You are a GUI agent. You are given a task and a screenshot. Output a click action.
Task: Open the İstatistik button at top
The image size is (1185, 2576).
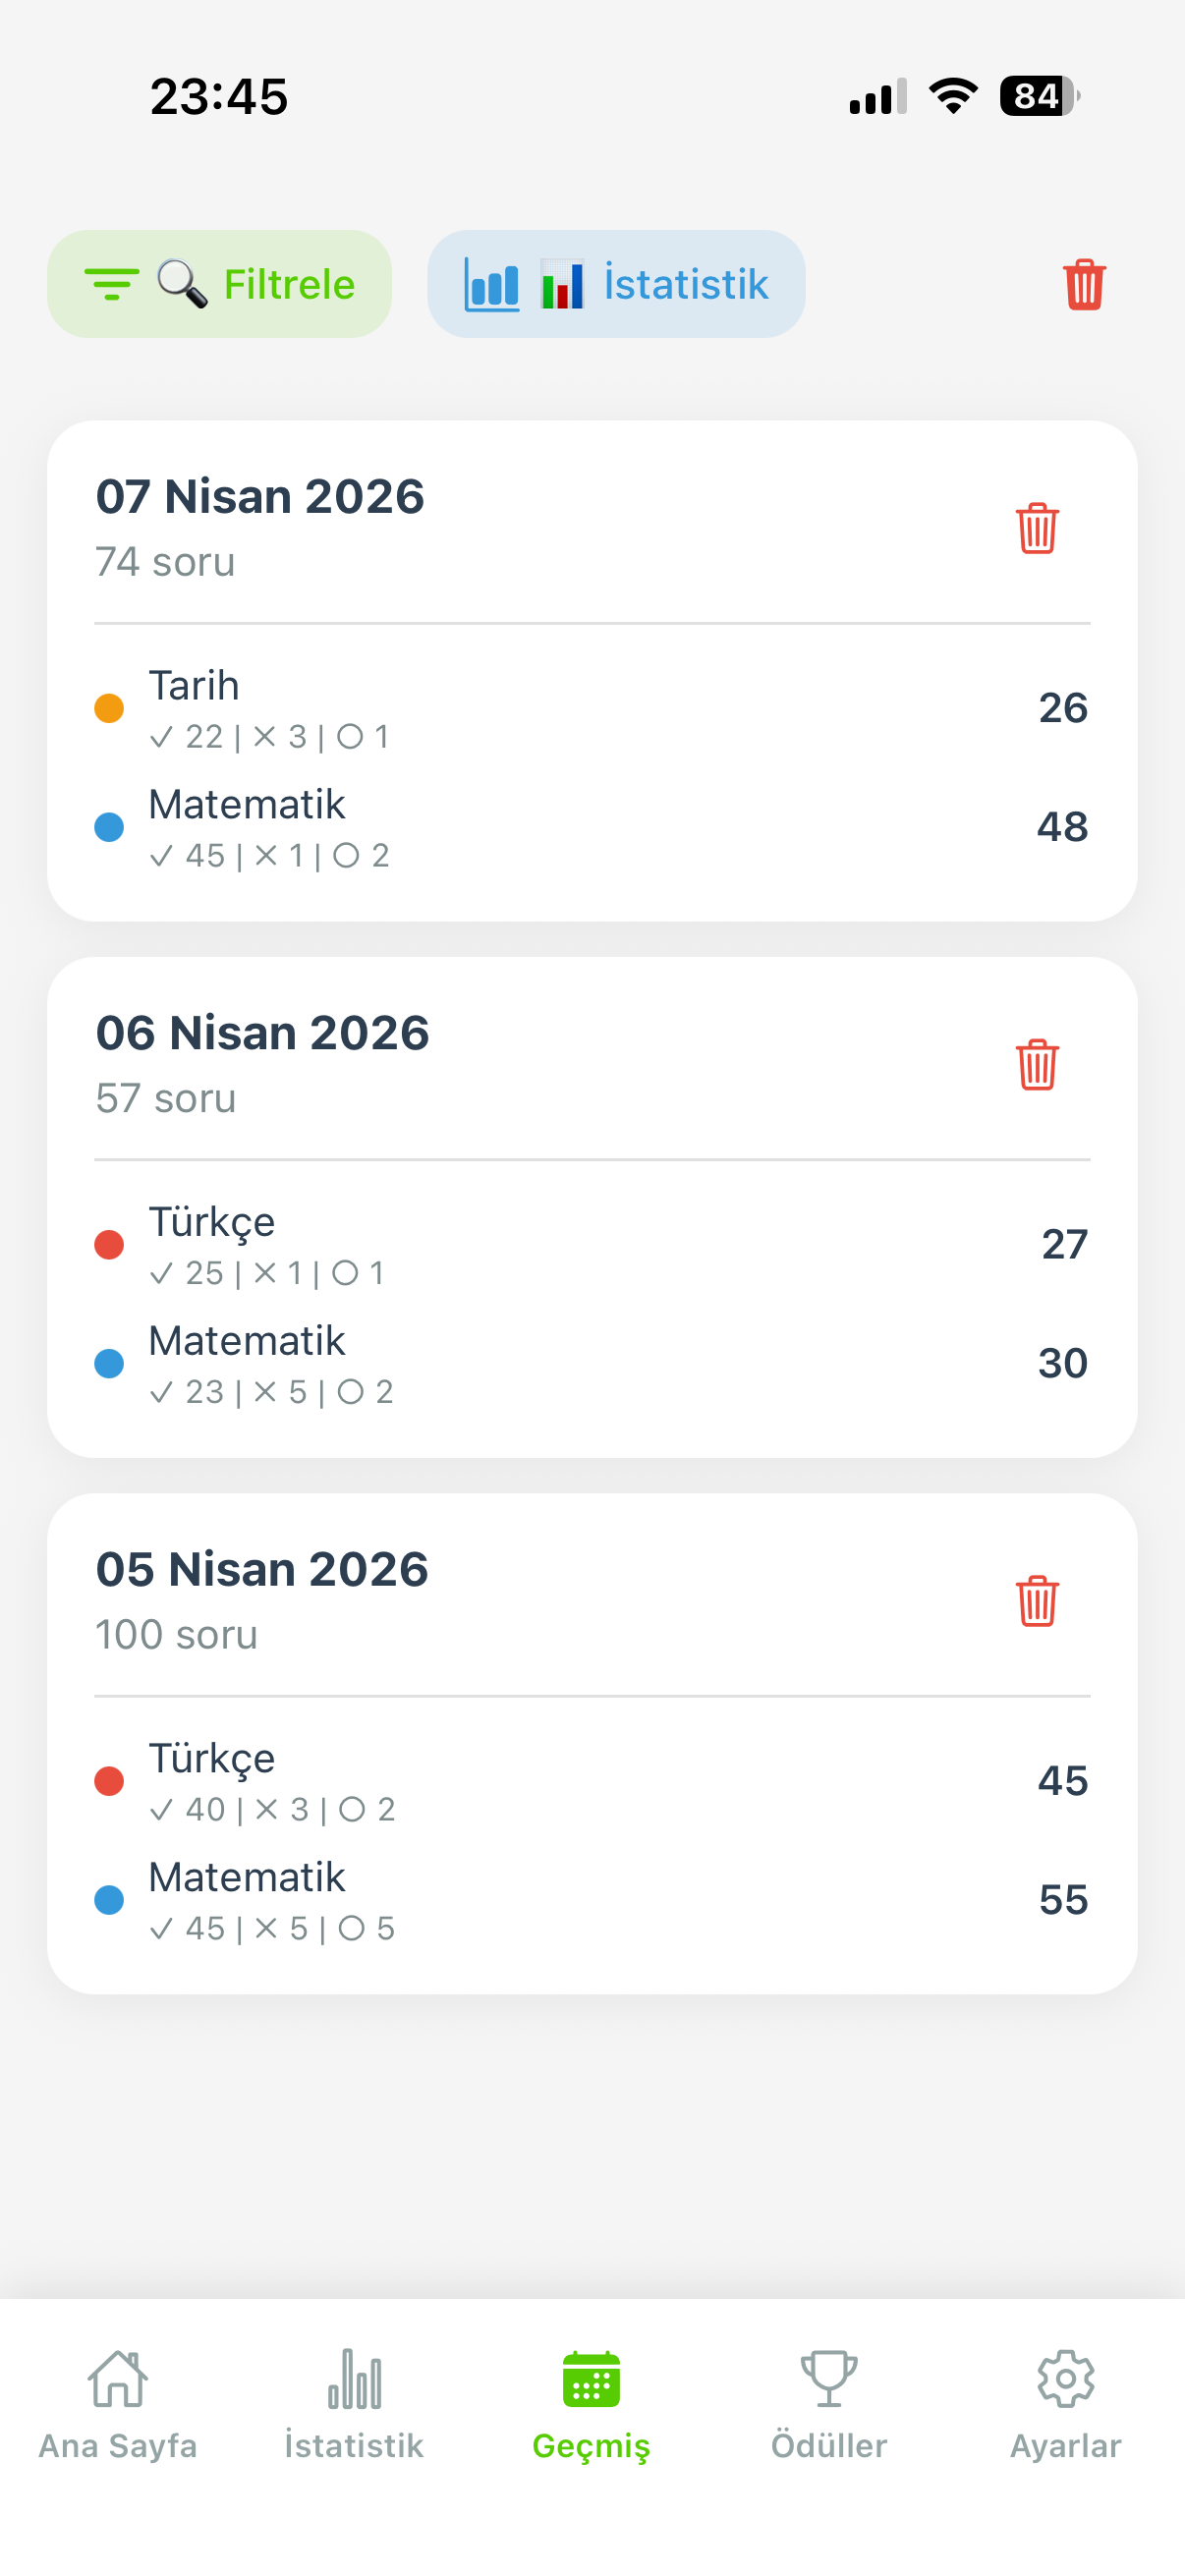pos(616,284)
